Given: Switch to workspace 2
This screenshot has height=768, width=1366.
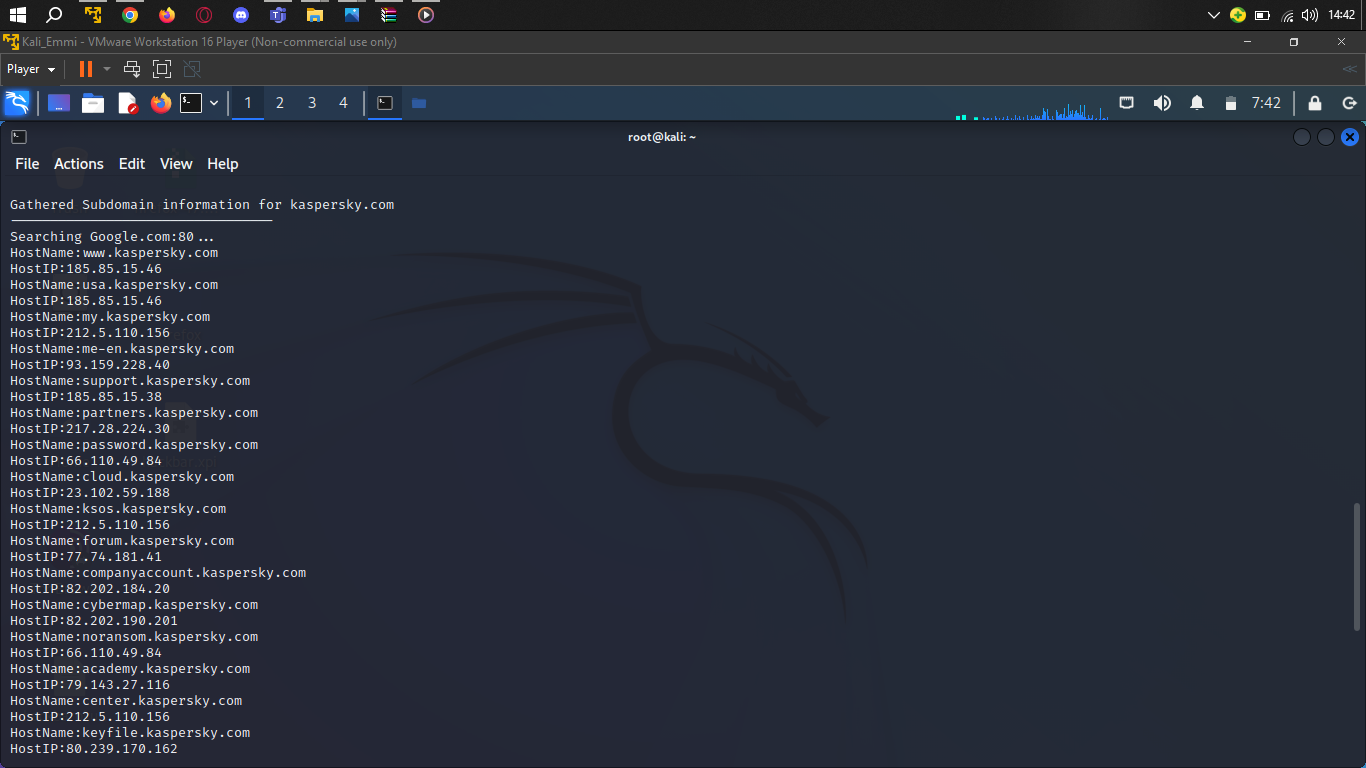Looking at the screenshot, I should pyautogui.click(x=280, y=103).
